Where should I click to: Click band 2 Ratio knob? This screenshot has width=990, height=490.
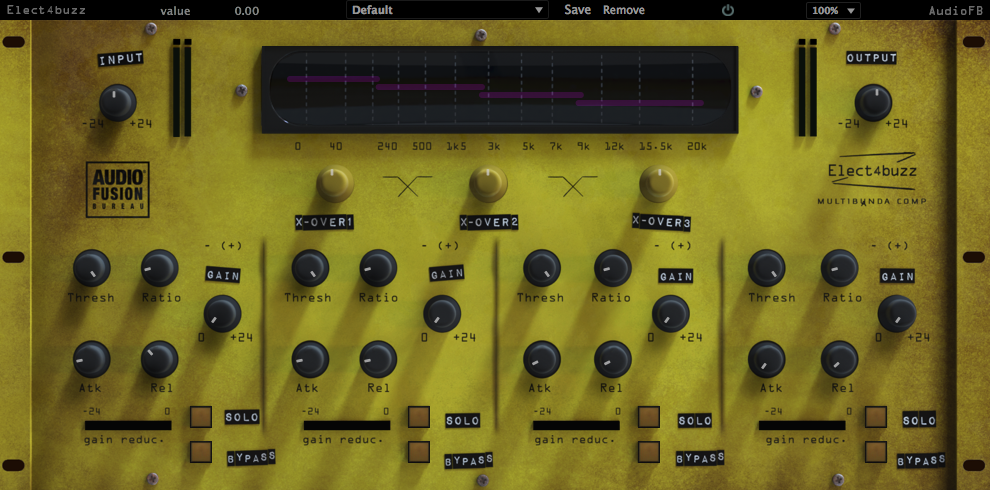pos(378,268)
